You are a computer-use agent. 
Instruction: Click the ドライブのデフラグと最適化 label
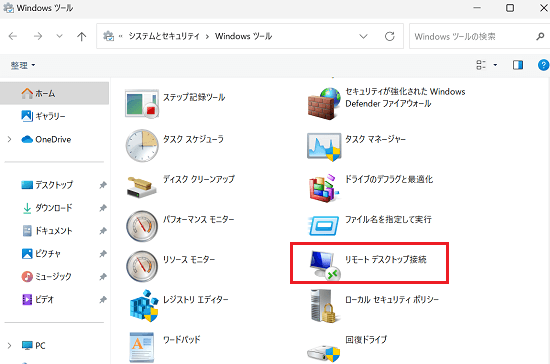[x=389, y=179]
